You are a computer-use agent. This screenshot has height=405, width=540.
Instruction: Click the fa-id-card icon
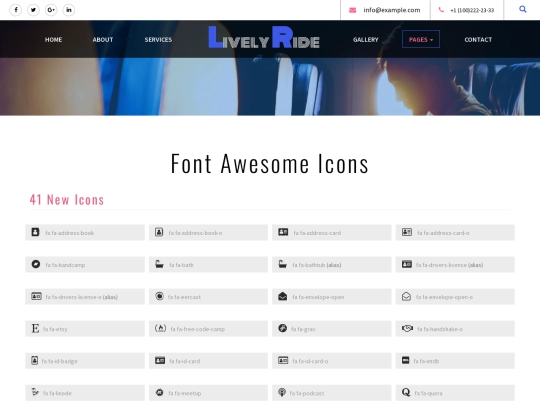(160, 360)
